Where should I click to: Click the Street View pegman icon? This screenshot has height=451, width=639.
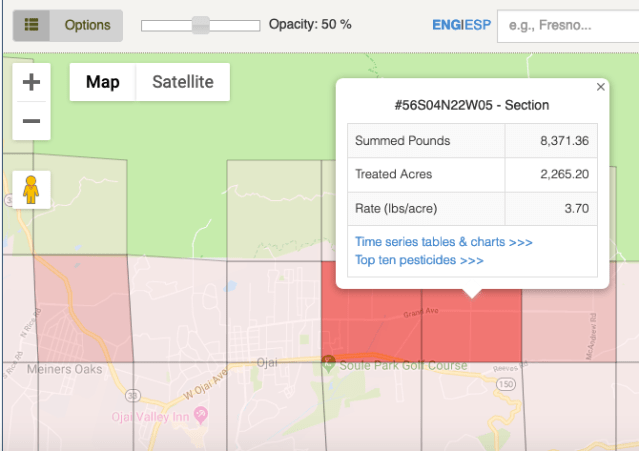(31, 189)
